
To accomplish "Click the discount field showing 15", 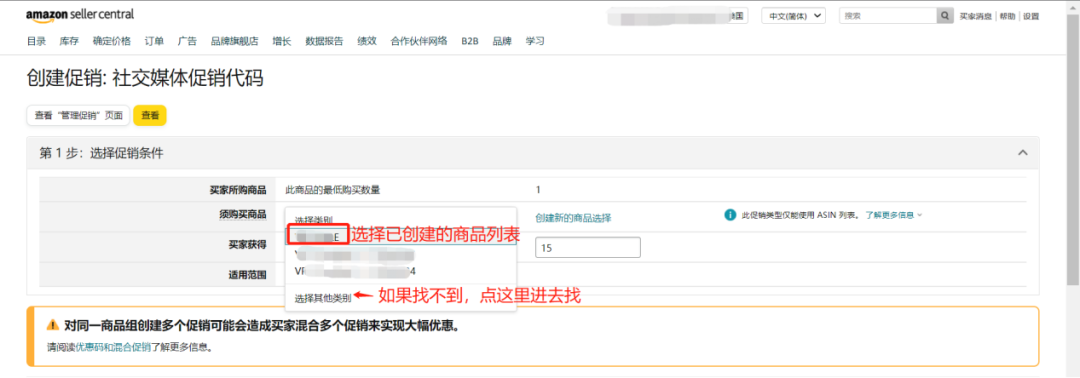I will (588, 247).
